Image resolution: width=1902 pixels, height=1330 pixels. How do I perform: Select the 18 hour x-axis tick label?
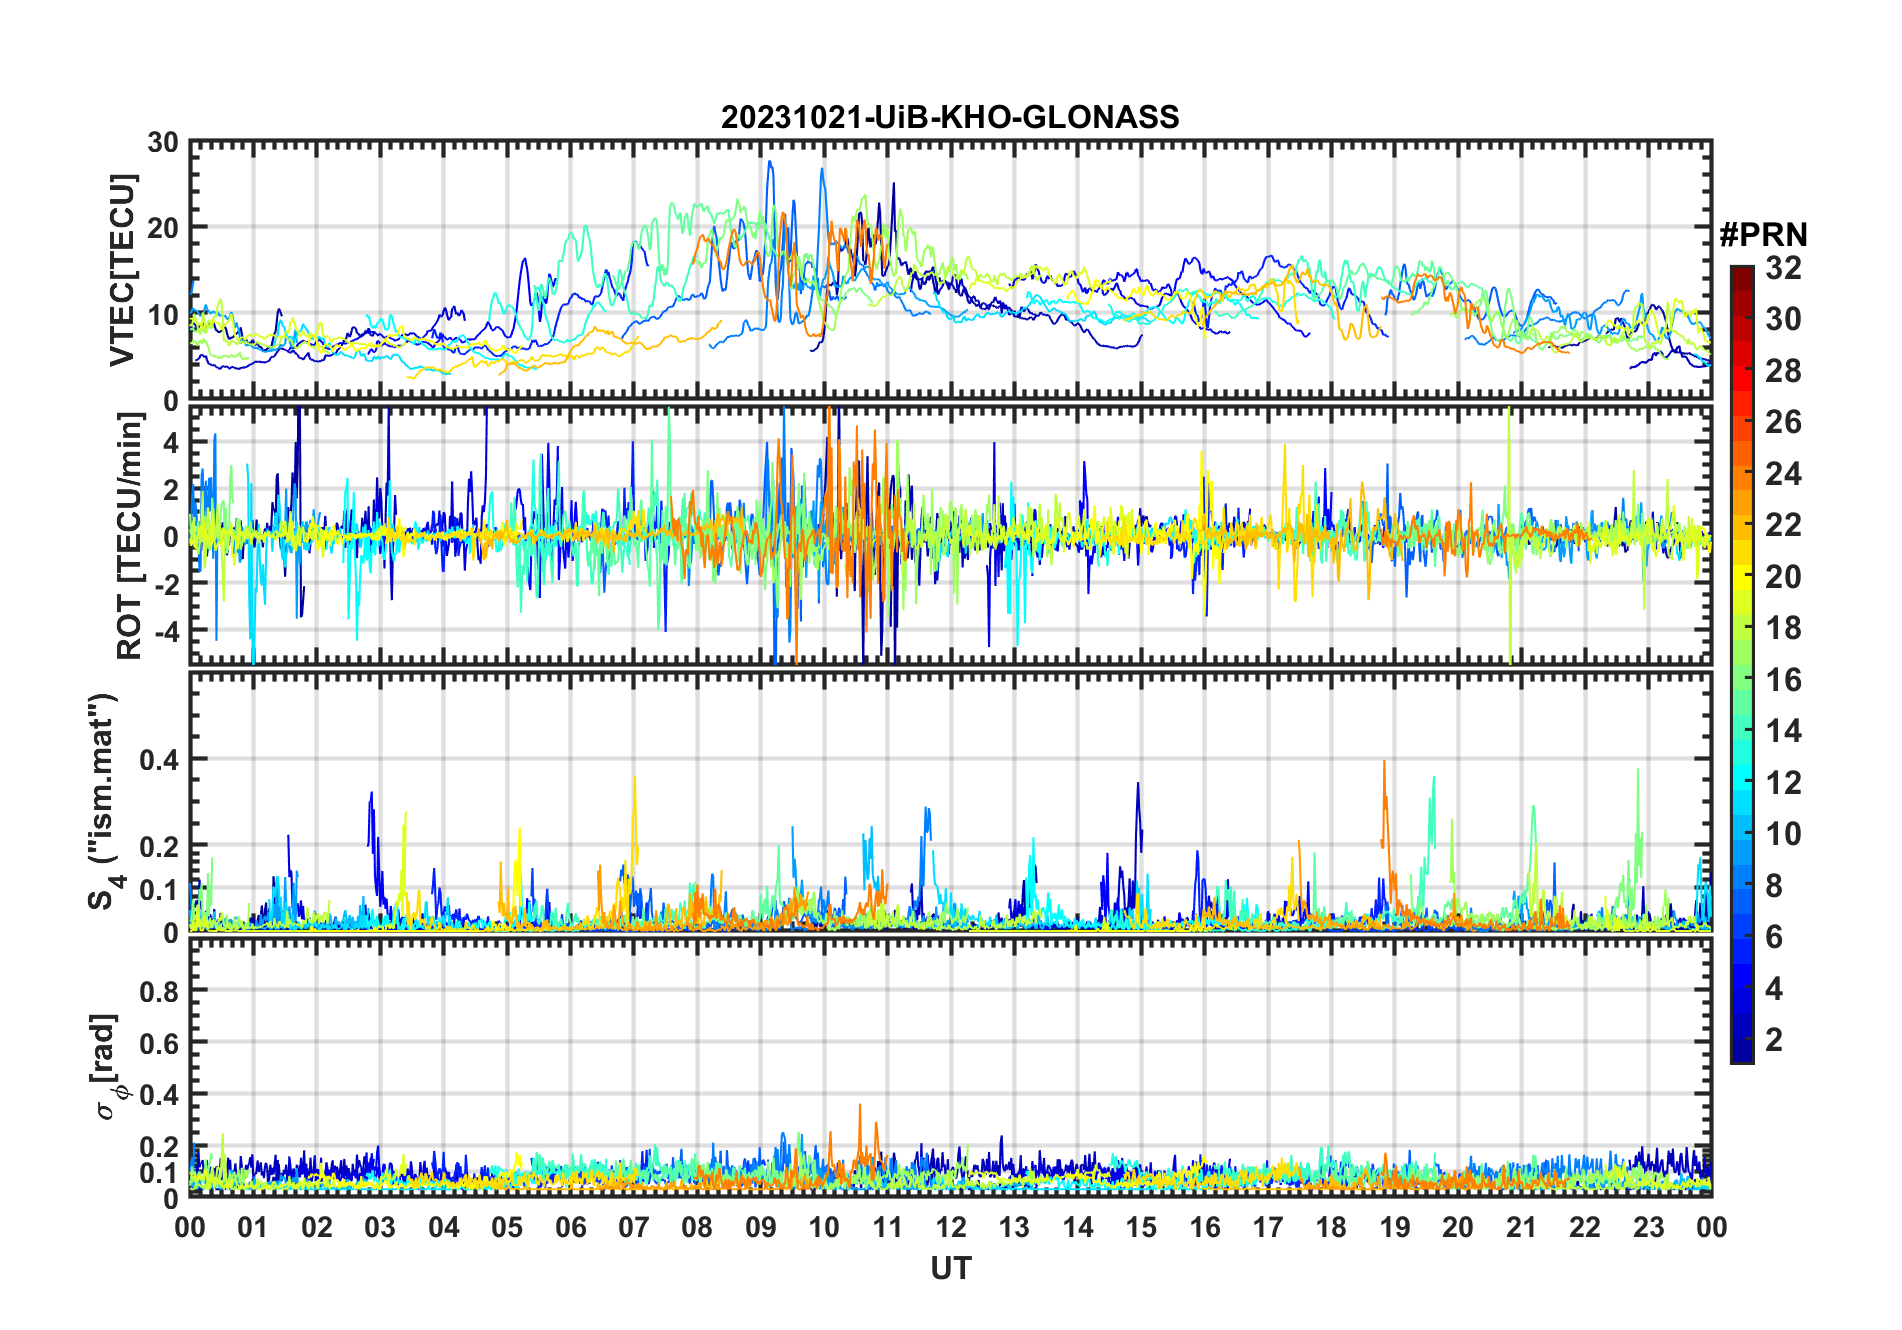coord(1331,1227)
